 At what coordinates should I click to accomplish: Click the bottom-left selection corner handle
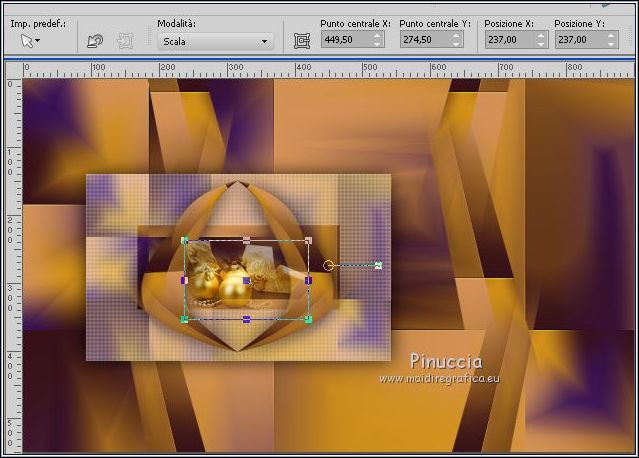coord(185,319)
